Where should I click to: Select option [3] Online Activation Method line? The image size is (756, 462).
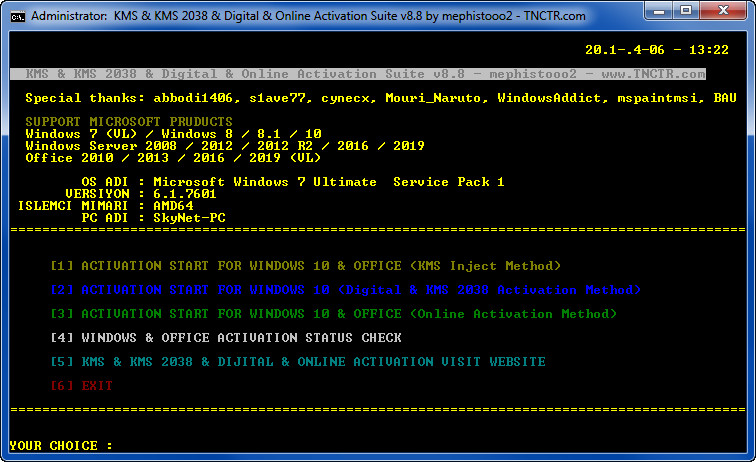pos(334,314)
